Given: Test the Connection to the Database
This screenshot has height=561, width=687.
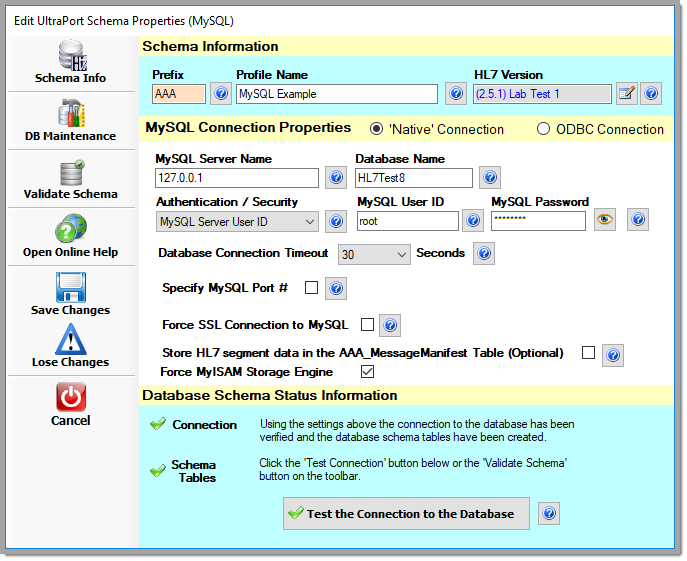Looking at the screenshot, I should (x=406, y=513).
